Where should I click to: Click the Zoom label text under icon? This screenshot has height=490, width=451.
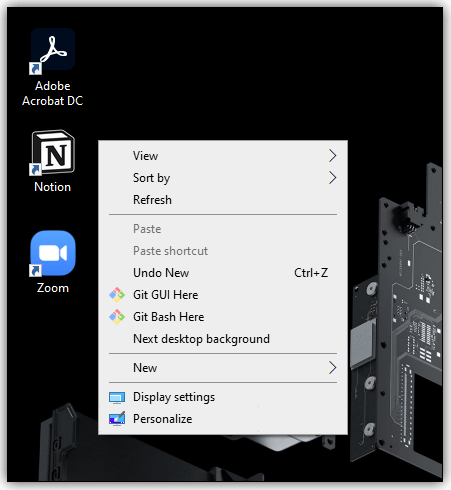pos(53,288)
